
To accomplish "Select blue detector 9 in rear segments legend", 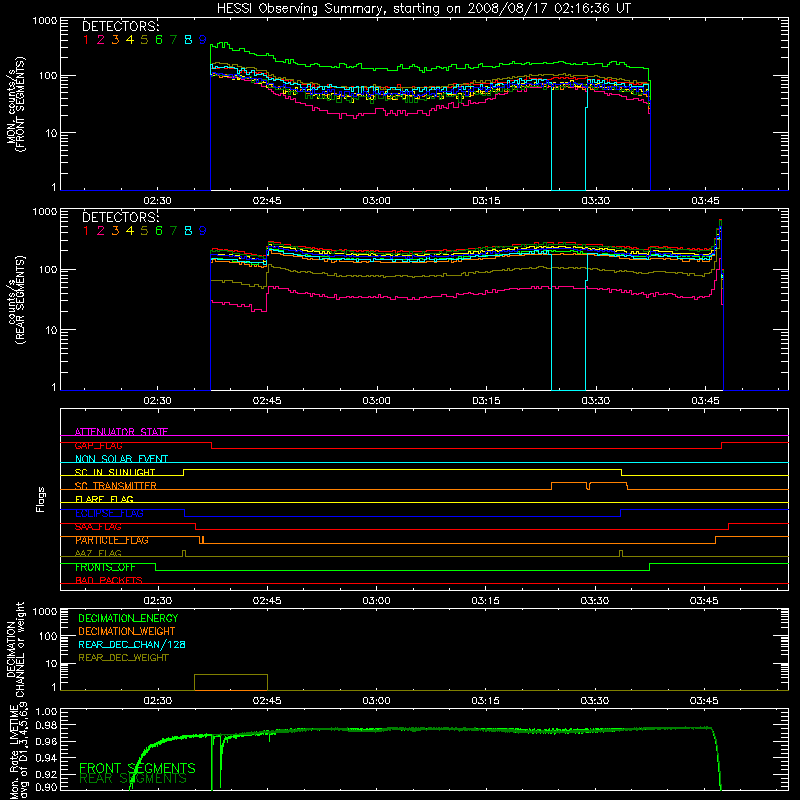I will point(203,231).
